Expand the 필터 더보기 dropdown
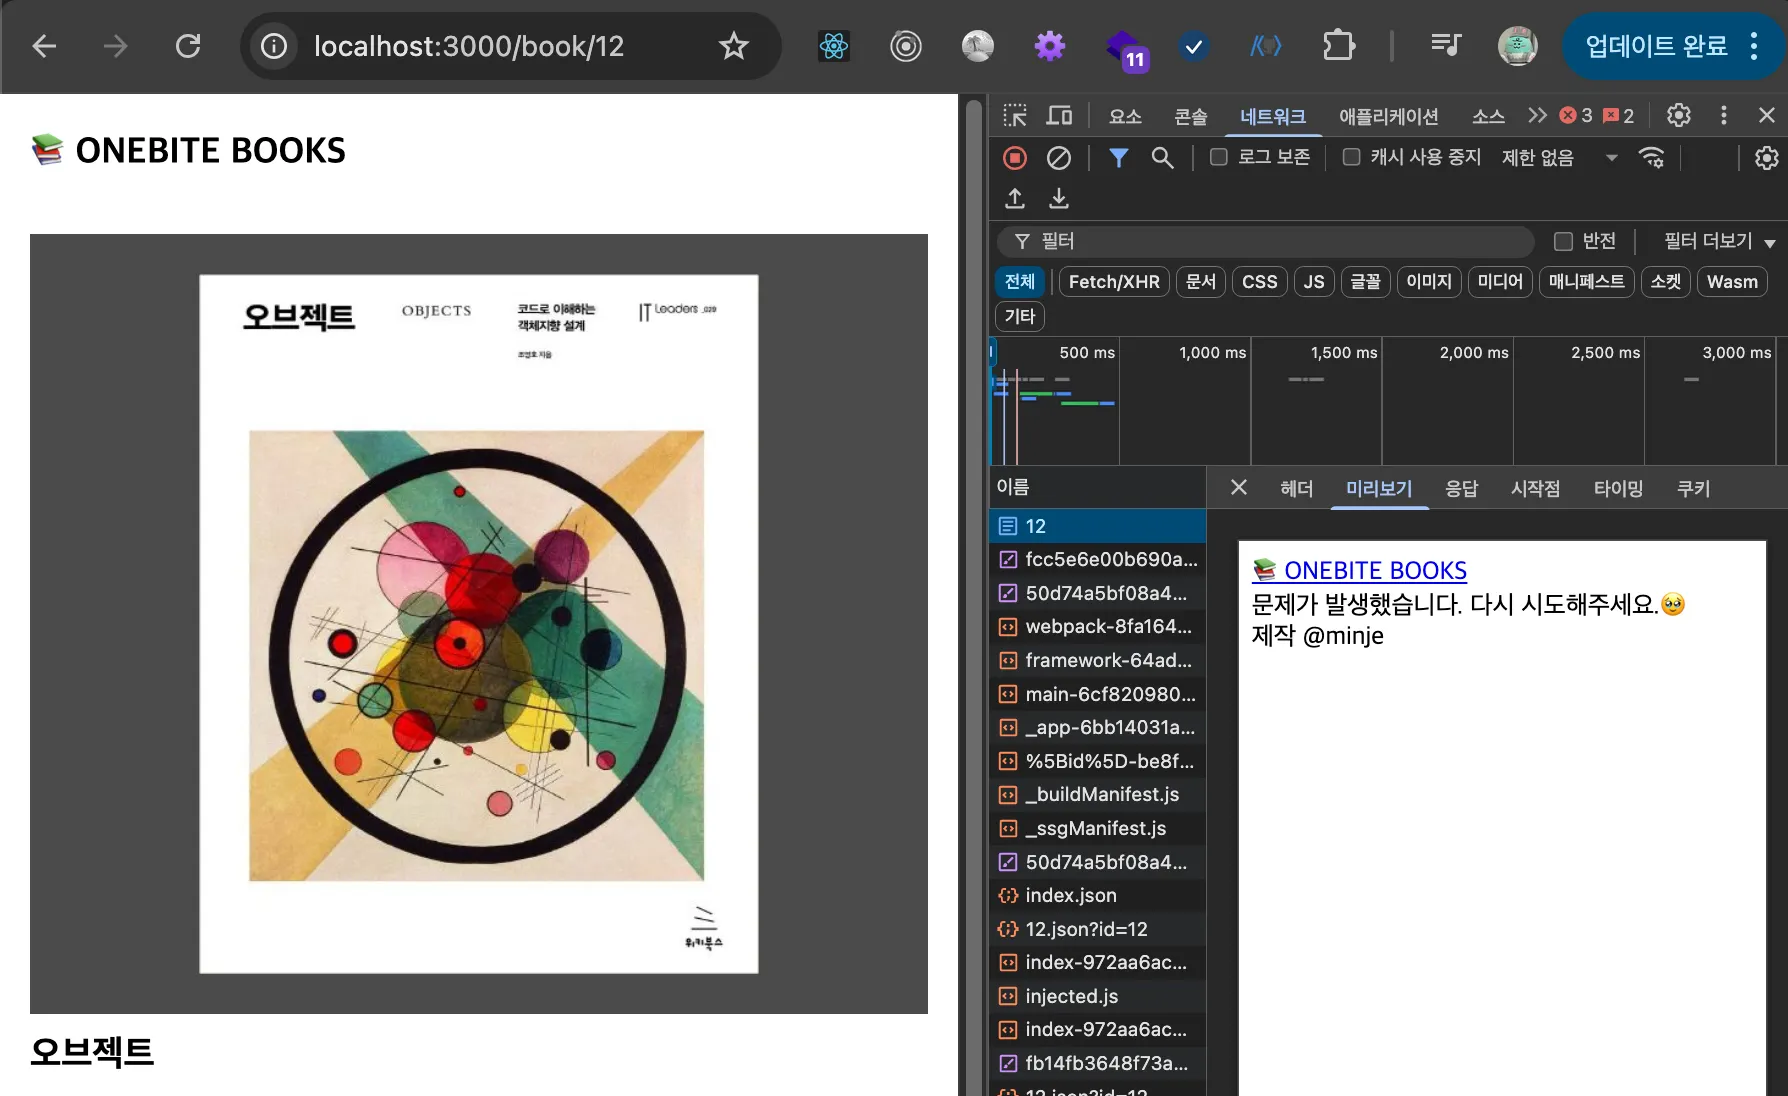 (x=1719, y=241)
